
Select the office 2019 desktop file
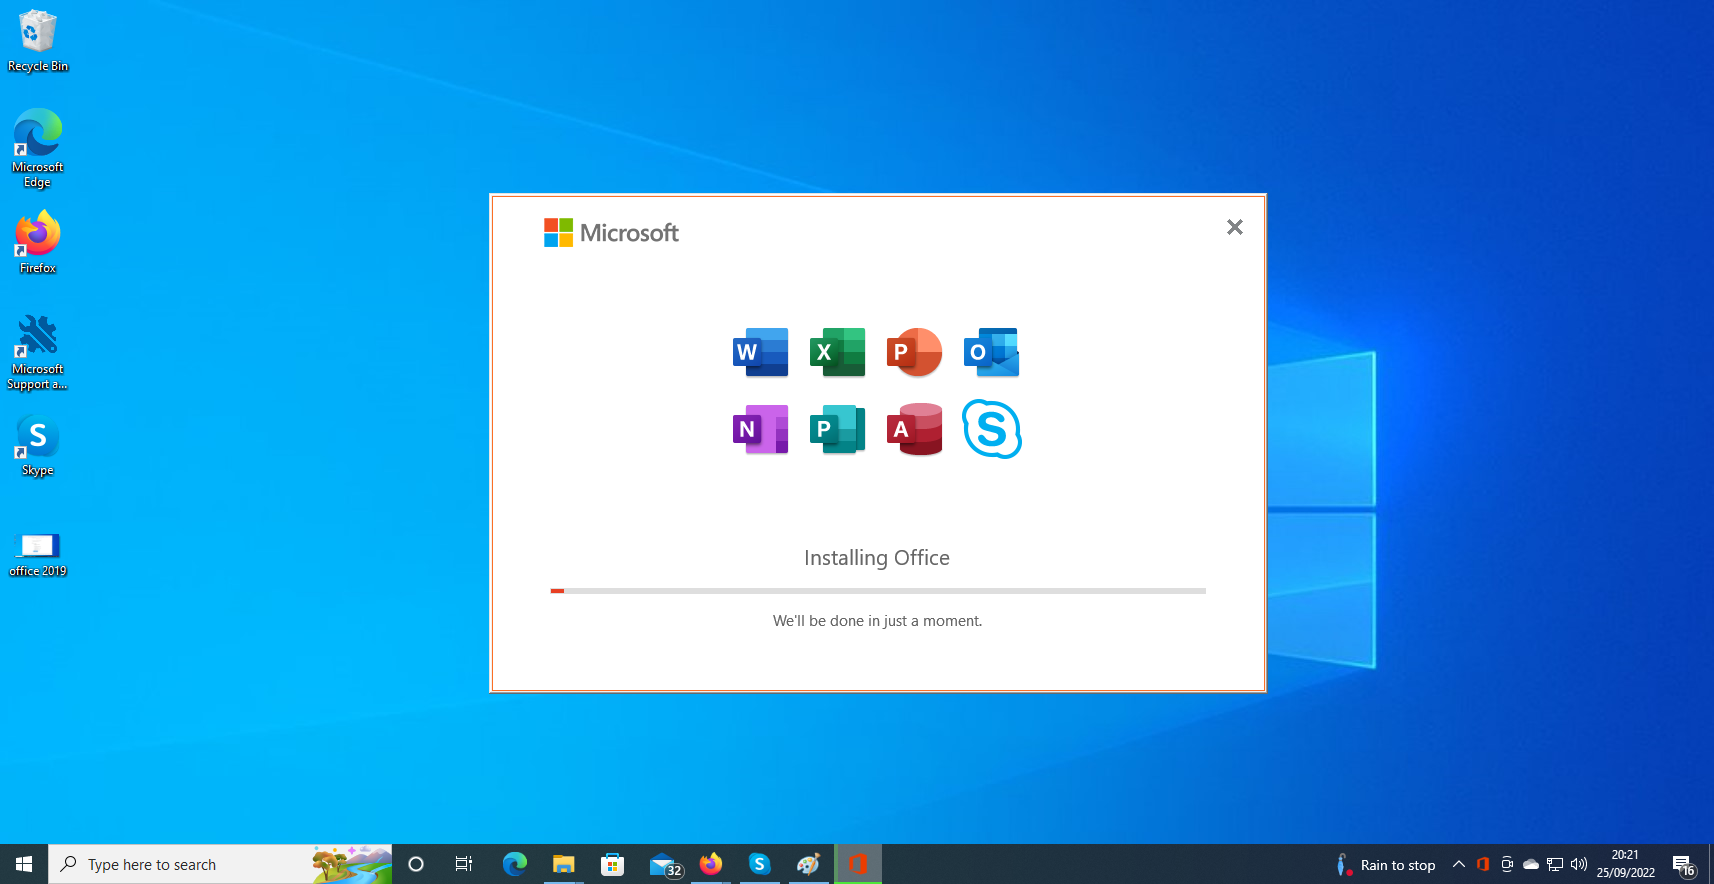click(x=38, y=554)
